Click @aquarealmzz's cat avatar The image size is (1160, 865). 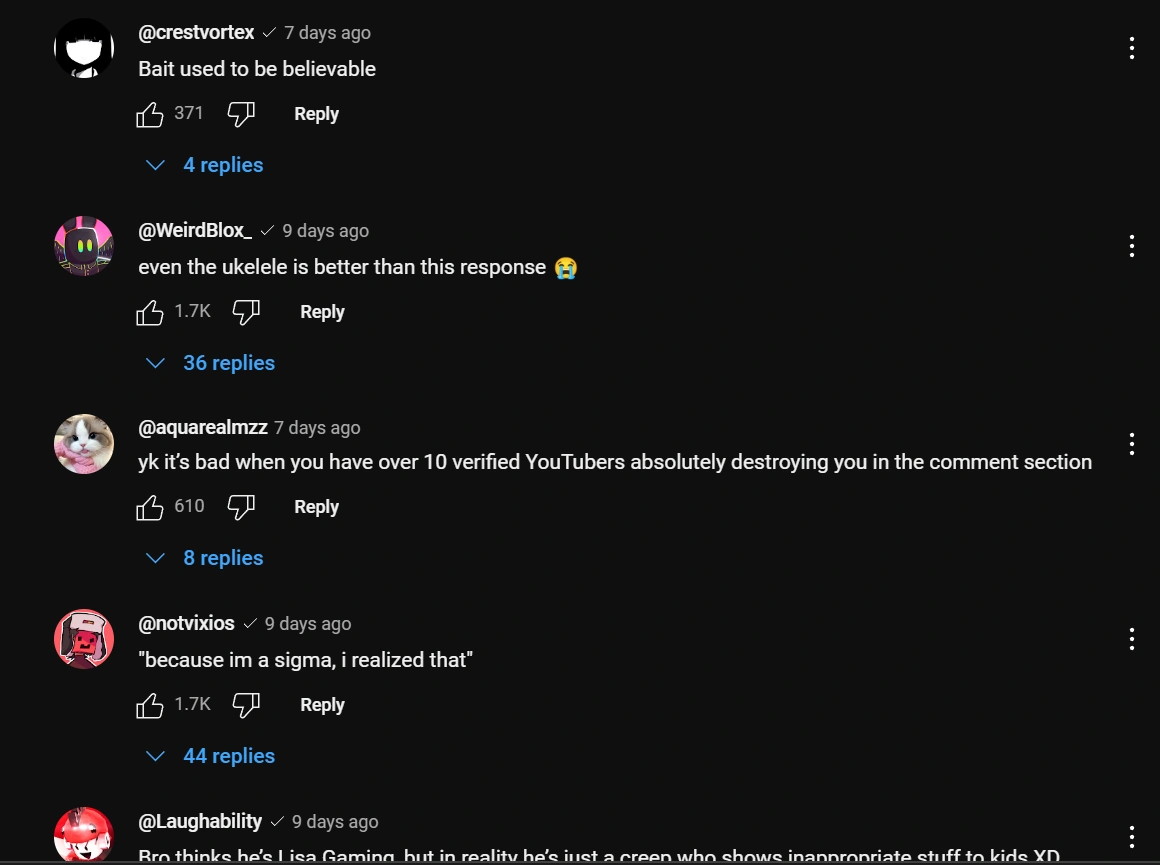(x=84, y=443)
